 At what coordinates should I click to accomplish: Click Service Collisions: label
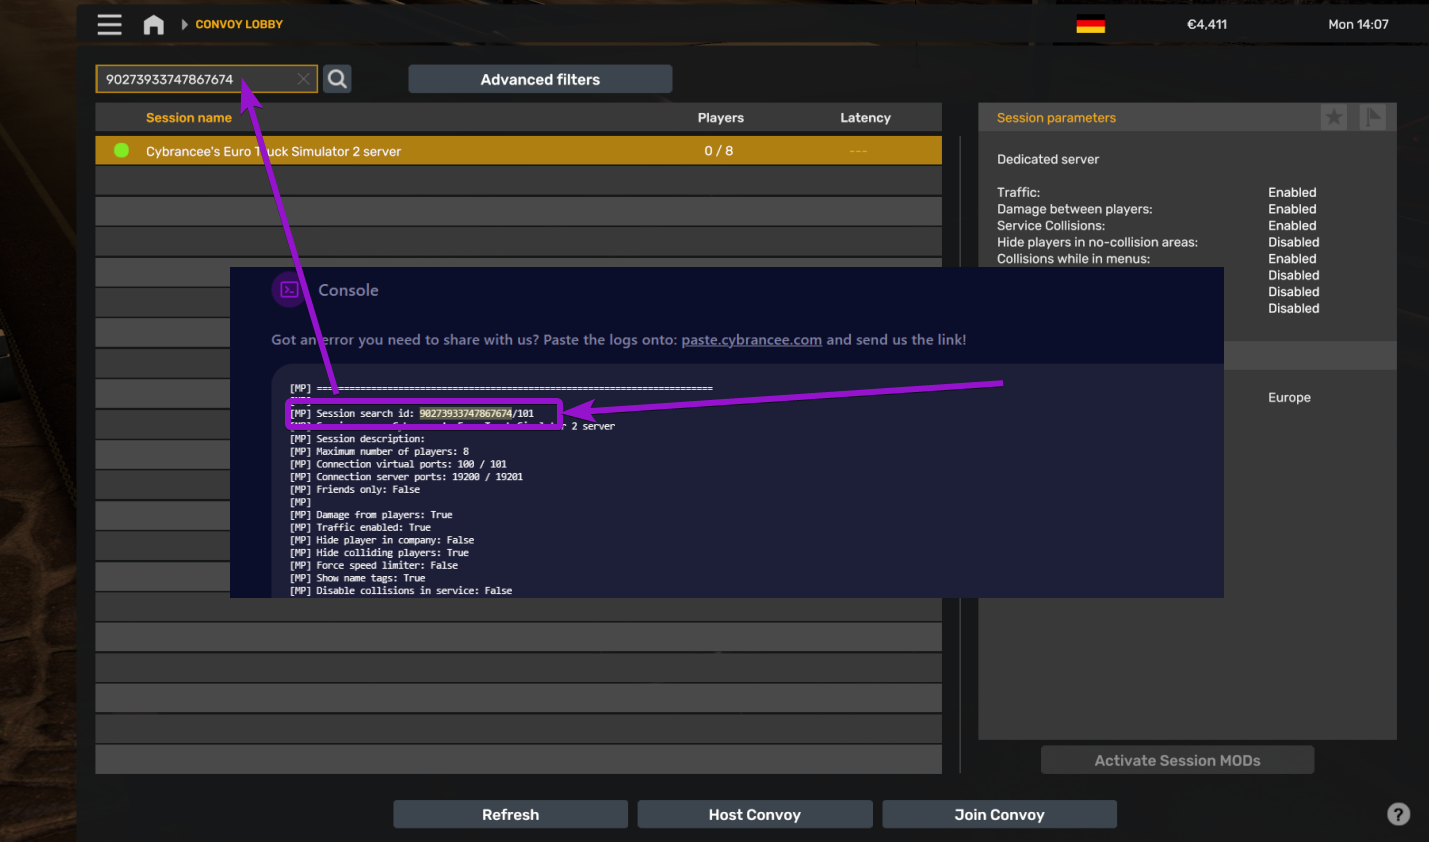coord(1051,225)
